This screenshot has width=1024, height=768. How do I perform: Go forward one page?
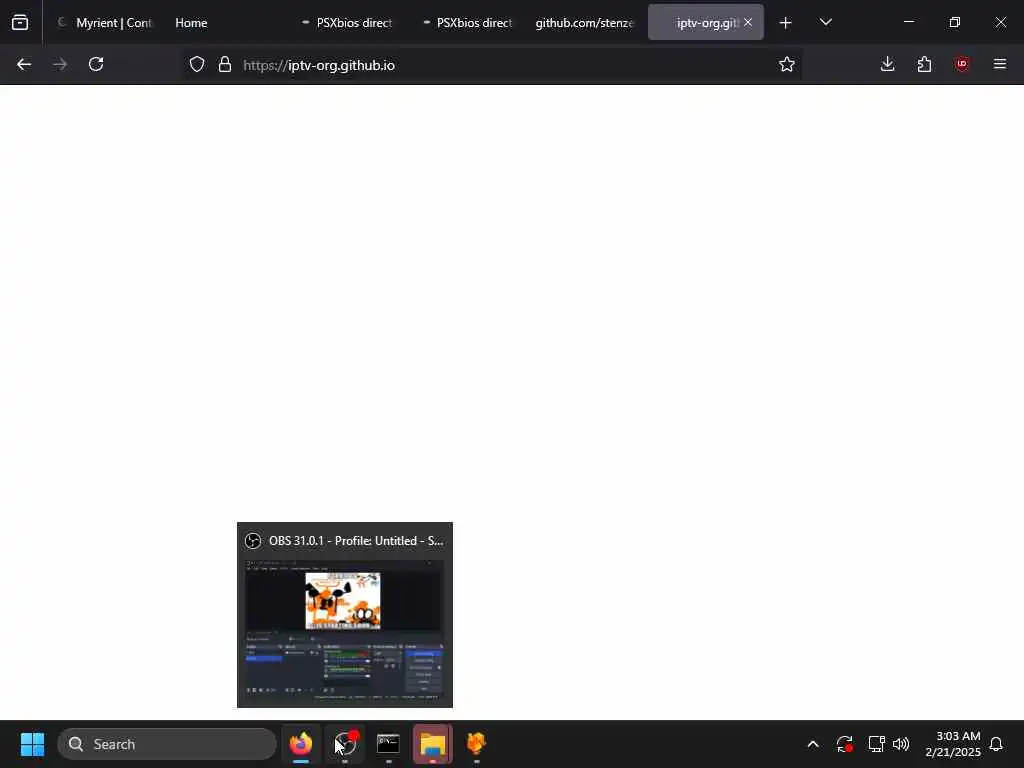(x=60, y=64)
